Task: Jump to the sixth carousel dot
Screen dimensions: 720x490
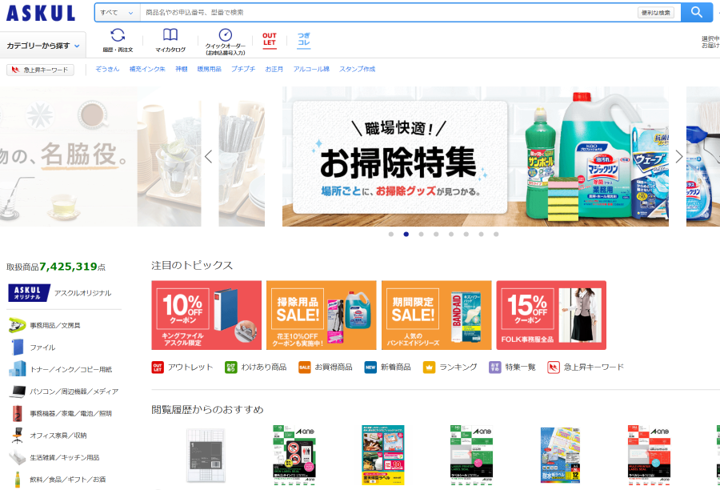Action: point(466,234)
